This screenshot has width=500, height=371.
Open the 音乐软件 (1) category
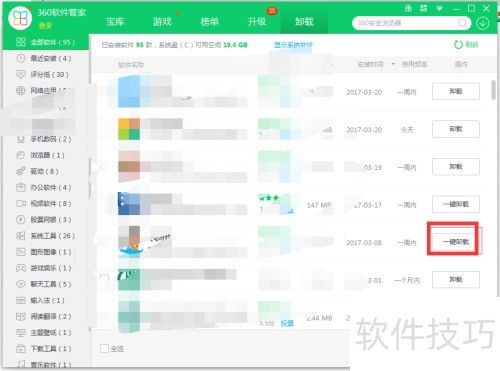tap(44, 364)
